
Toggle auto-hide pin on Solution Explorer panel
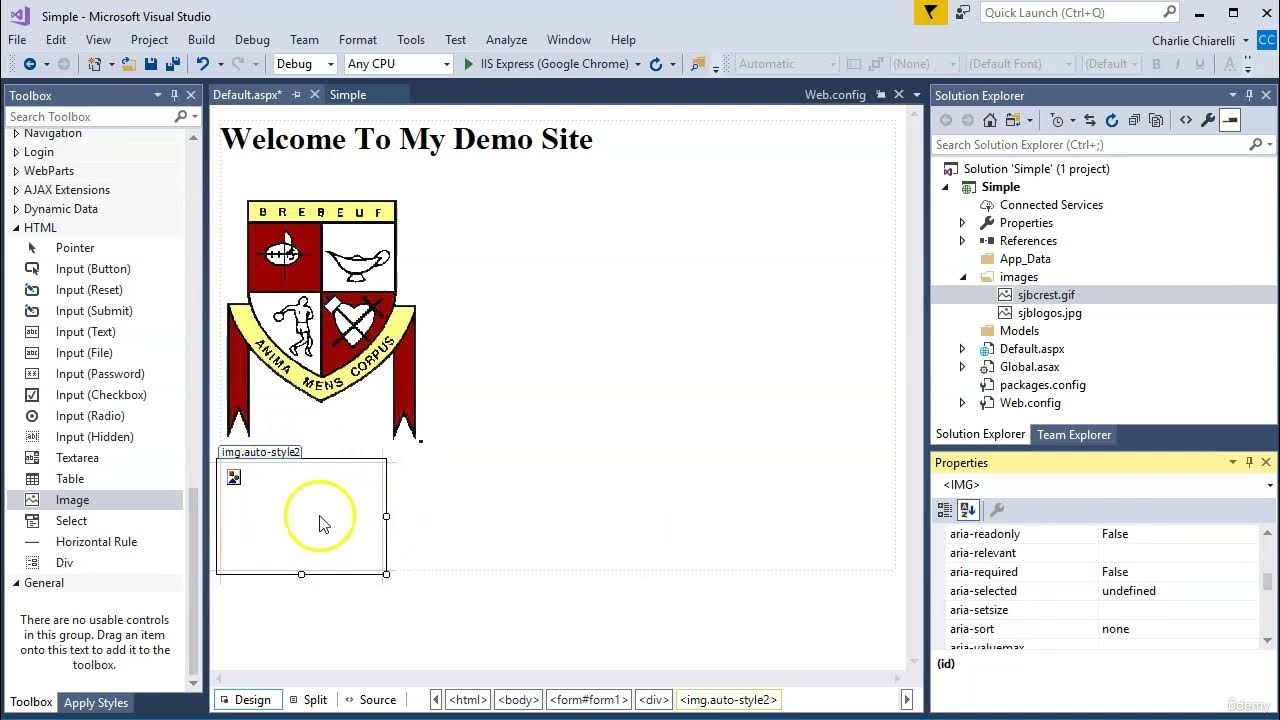coord(1249,96)
